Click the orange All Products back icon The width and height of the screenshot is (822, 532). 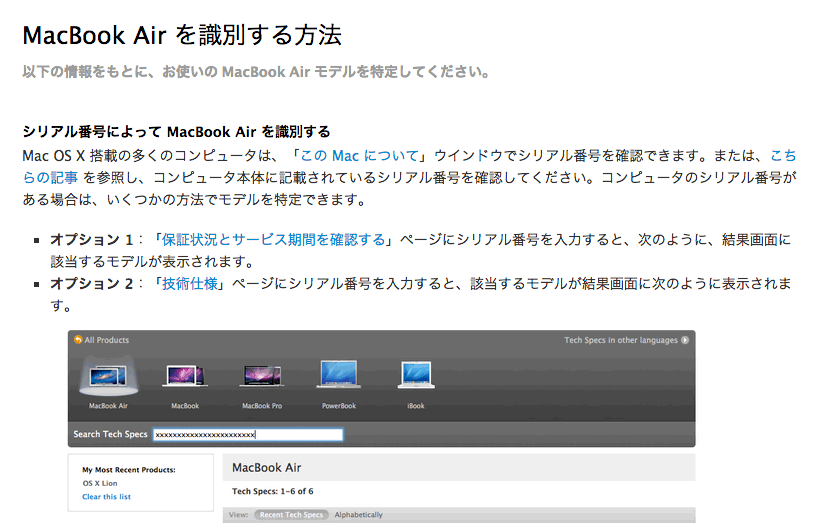(78, 340)
